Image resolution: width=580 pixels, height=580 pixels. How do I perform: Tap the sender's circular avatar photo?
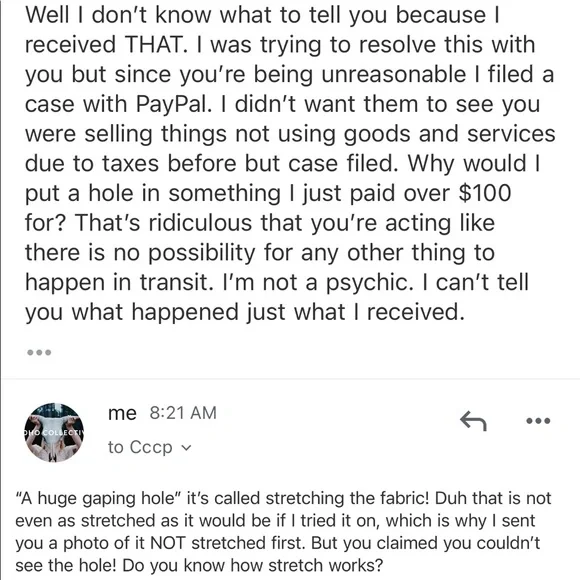(54, 432)
